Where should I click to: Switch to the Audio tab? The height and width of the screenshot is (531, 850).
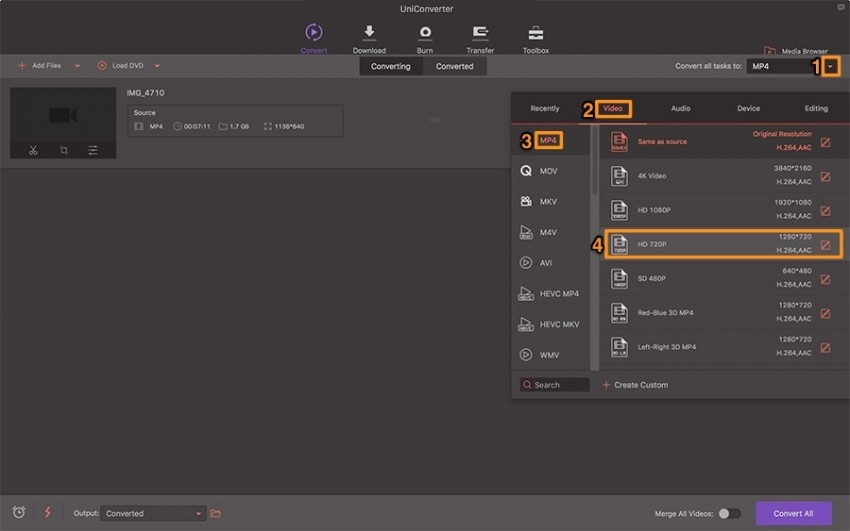(680, 108)
